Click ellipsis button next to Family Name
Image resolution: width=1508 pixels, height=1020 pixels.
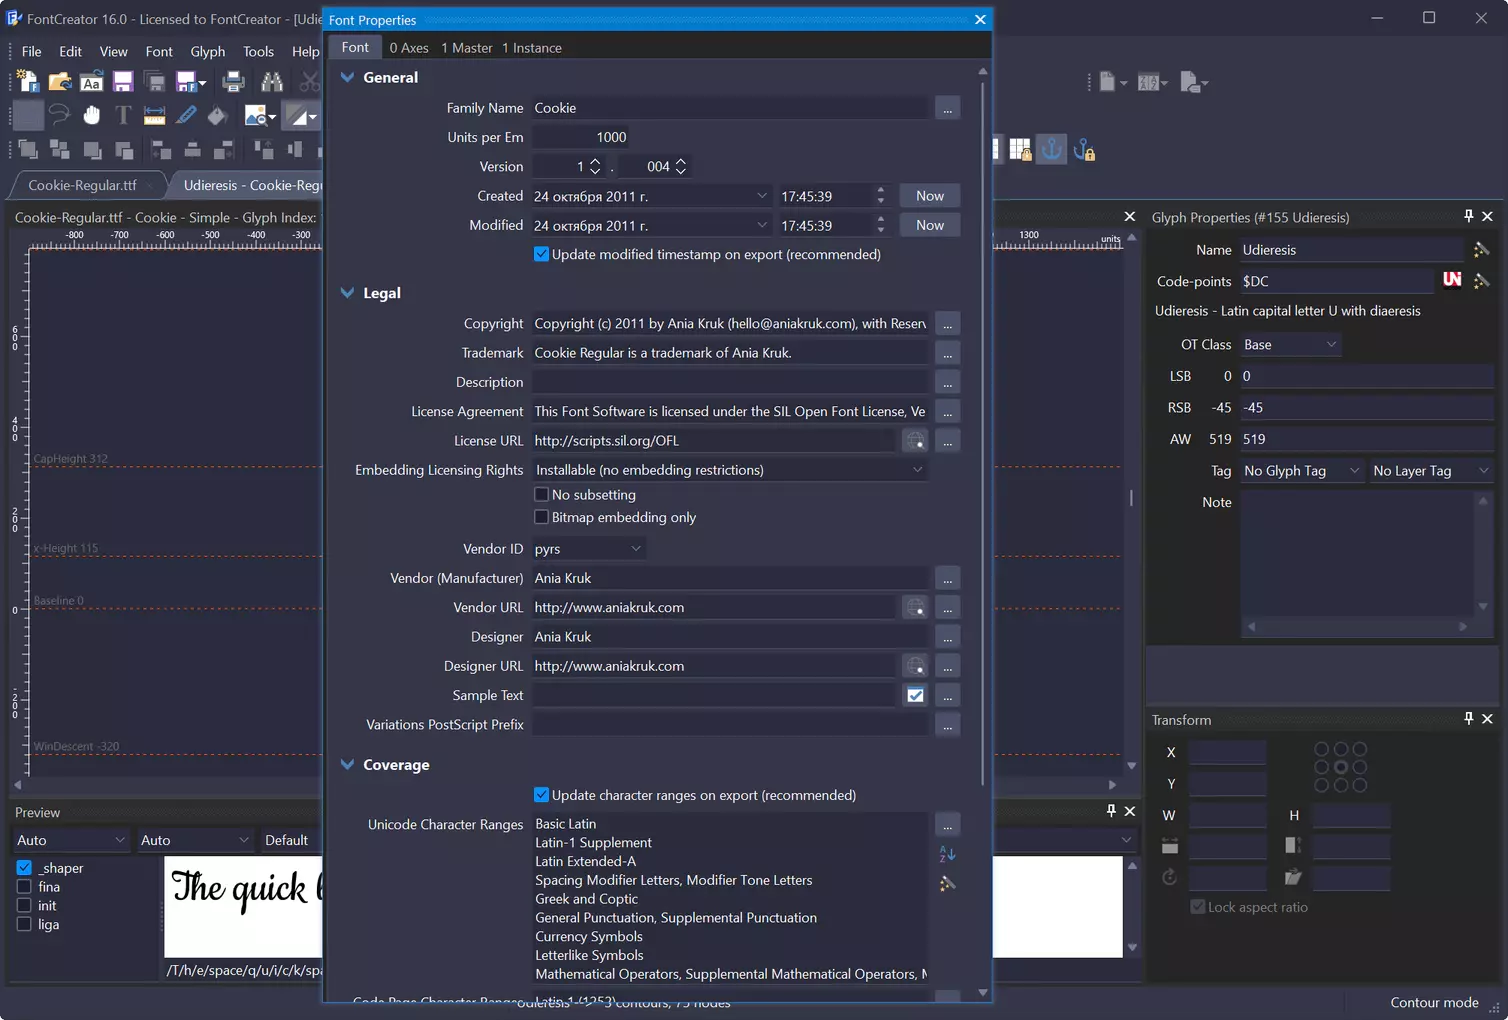point(947,108)
